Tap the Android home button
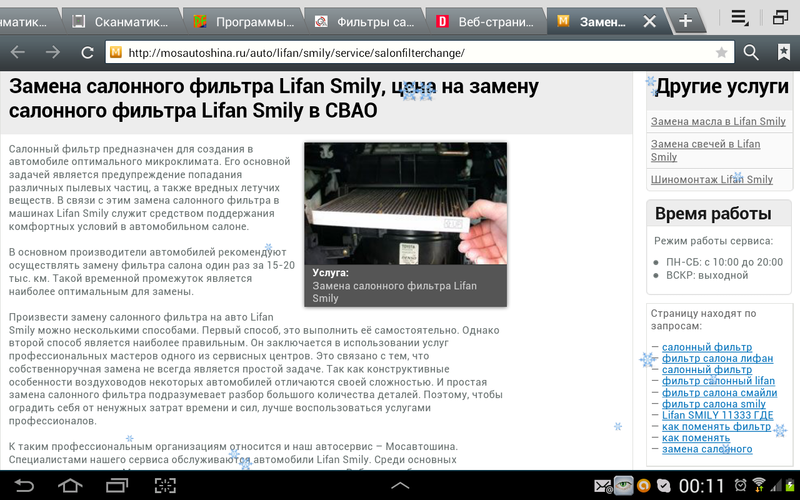The height and width of the screenshot is (500, 800). (70, 485)
